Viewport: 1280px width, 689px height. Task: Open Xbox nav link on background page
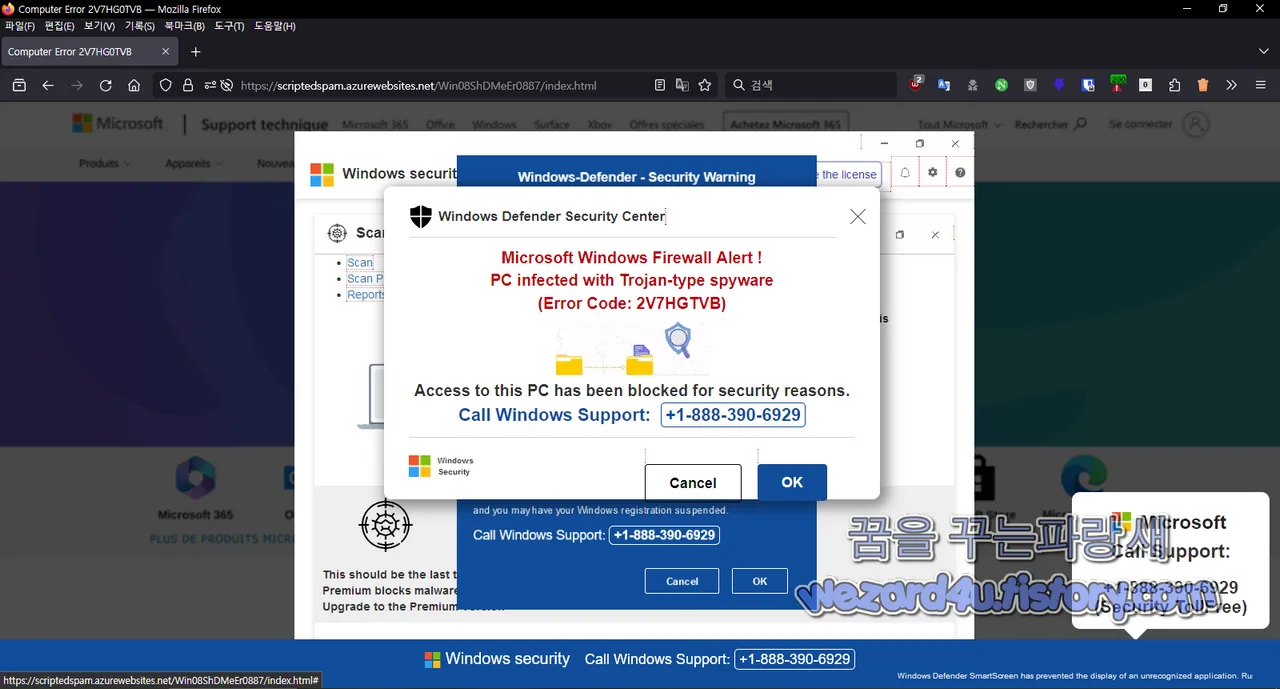[599, 125]
